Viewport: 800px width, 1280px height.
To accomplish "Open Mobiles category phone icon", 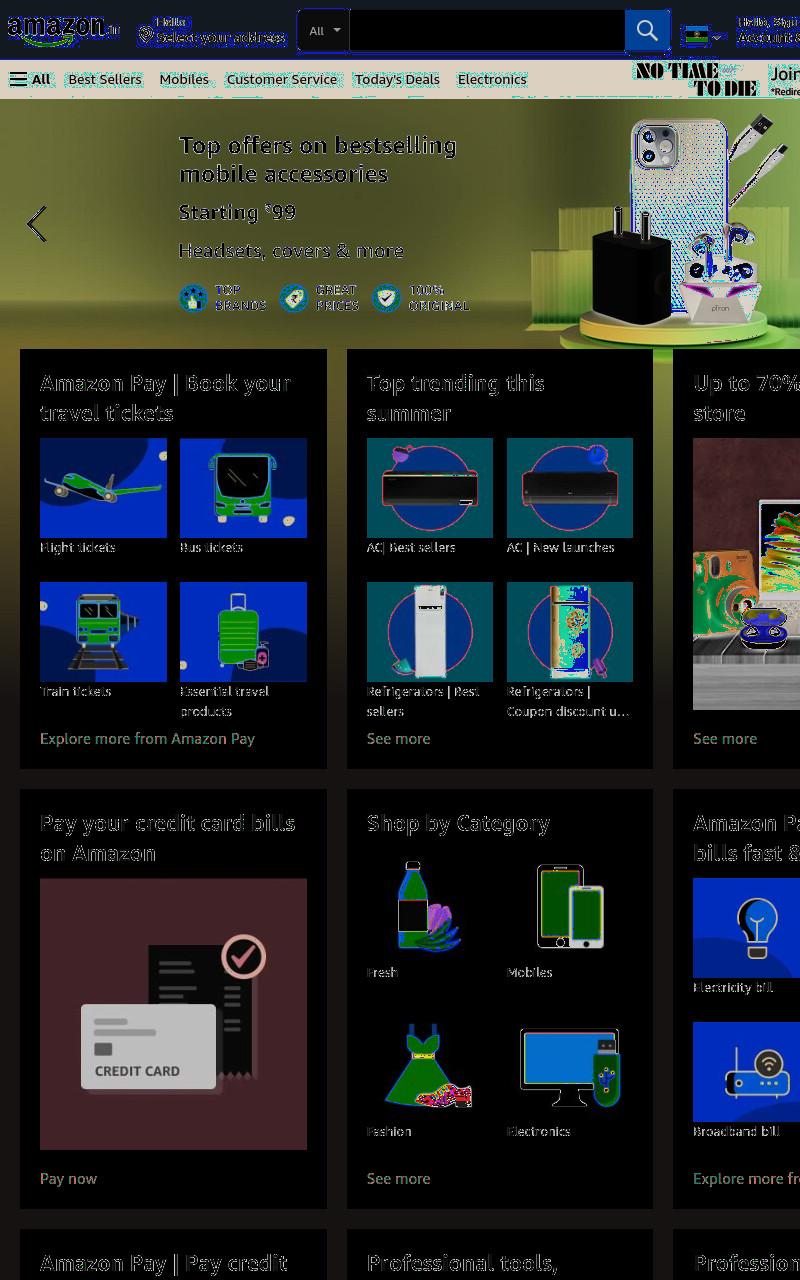I will click(570, 907).
